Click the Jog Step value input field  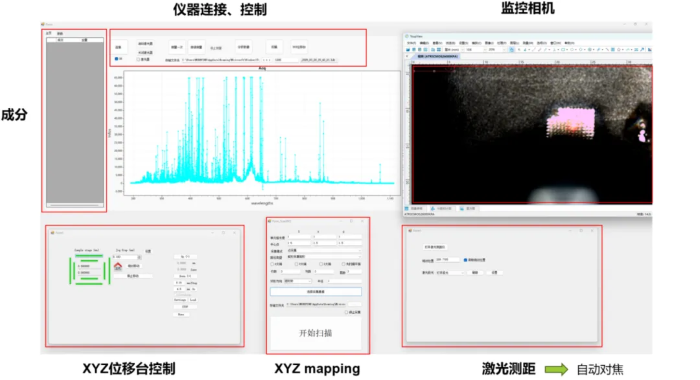(125, 257)
